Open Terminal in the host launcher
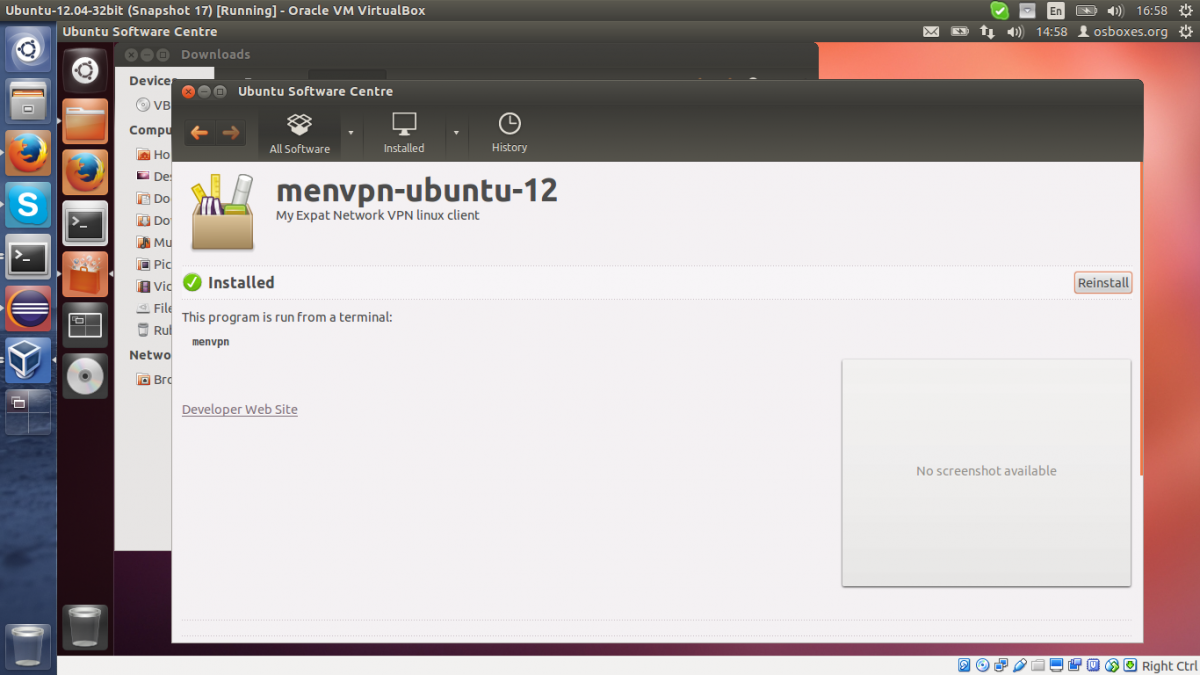This screenshot has height=675, width=1200. pyautogui.click(x=28, y=257)
